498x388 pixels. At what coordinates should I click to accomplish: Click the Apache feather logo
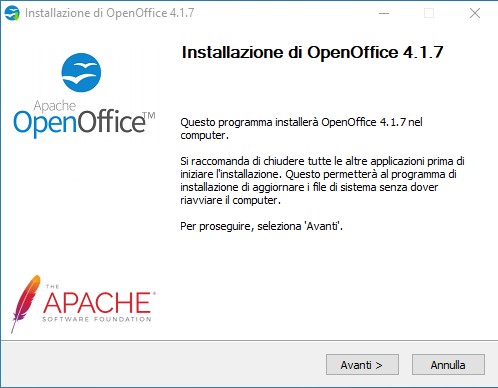point(26,304)
